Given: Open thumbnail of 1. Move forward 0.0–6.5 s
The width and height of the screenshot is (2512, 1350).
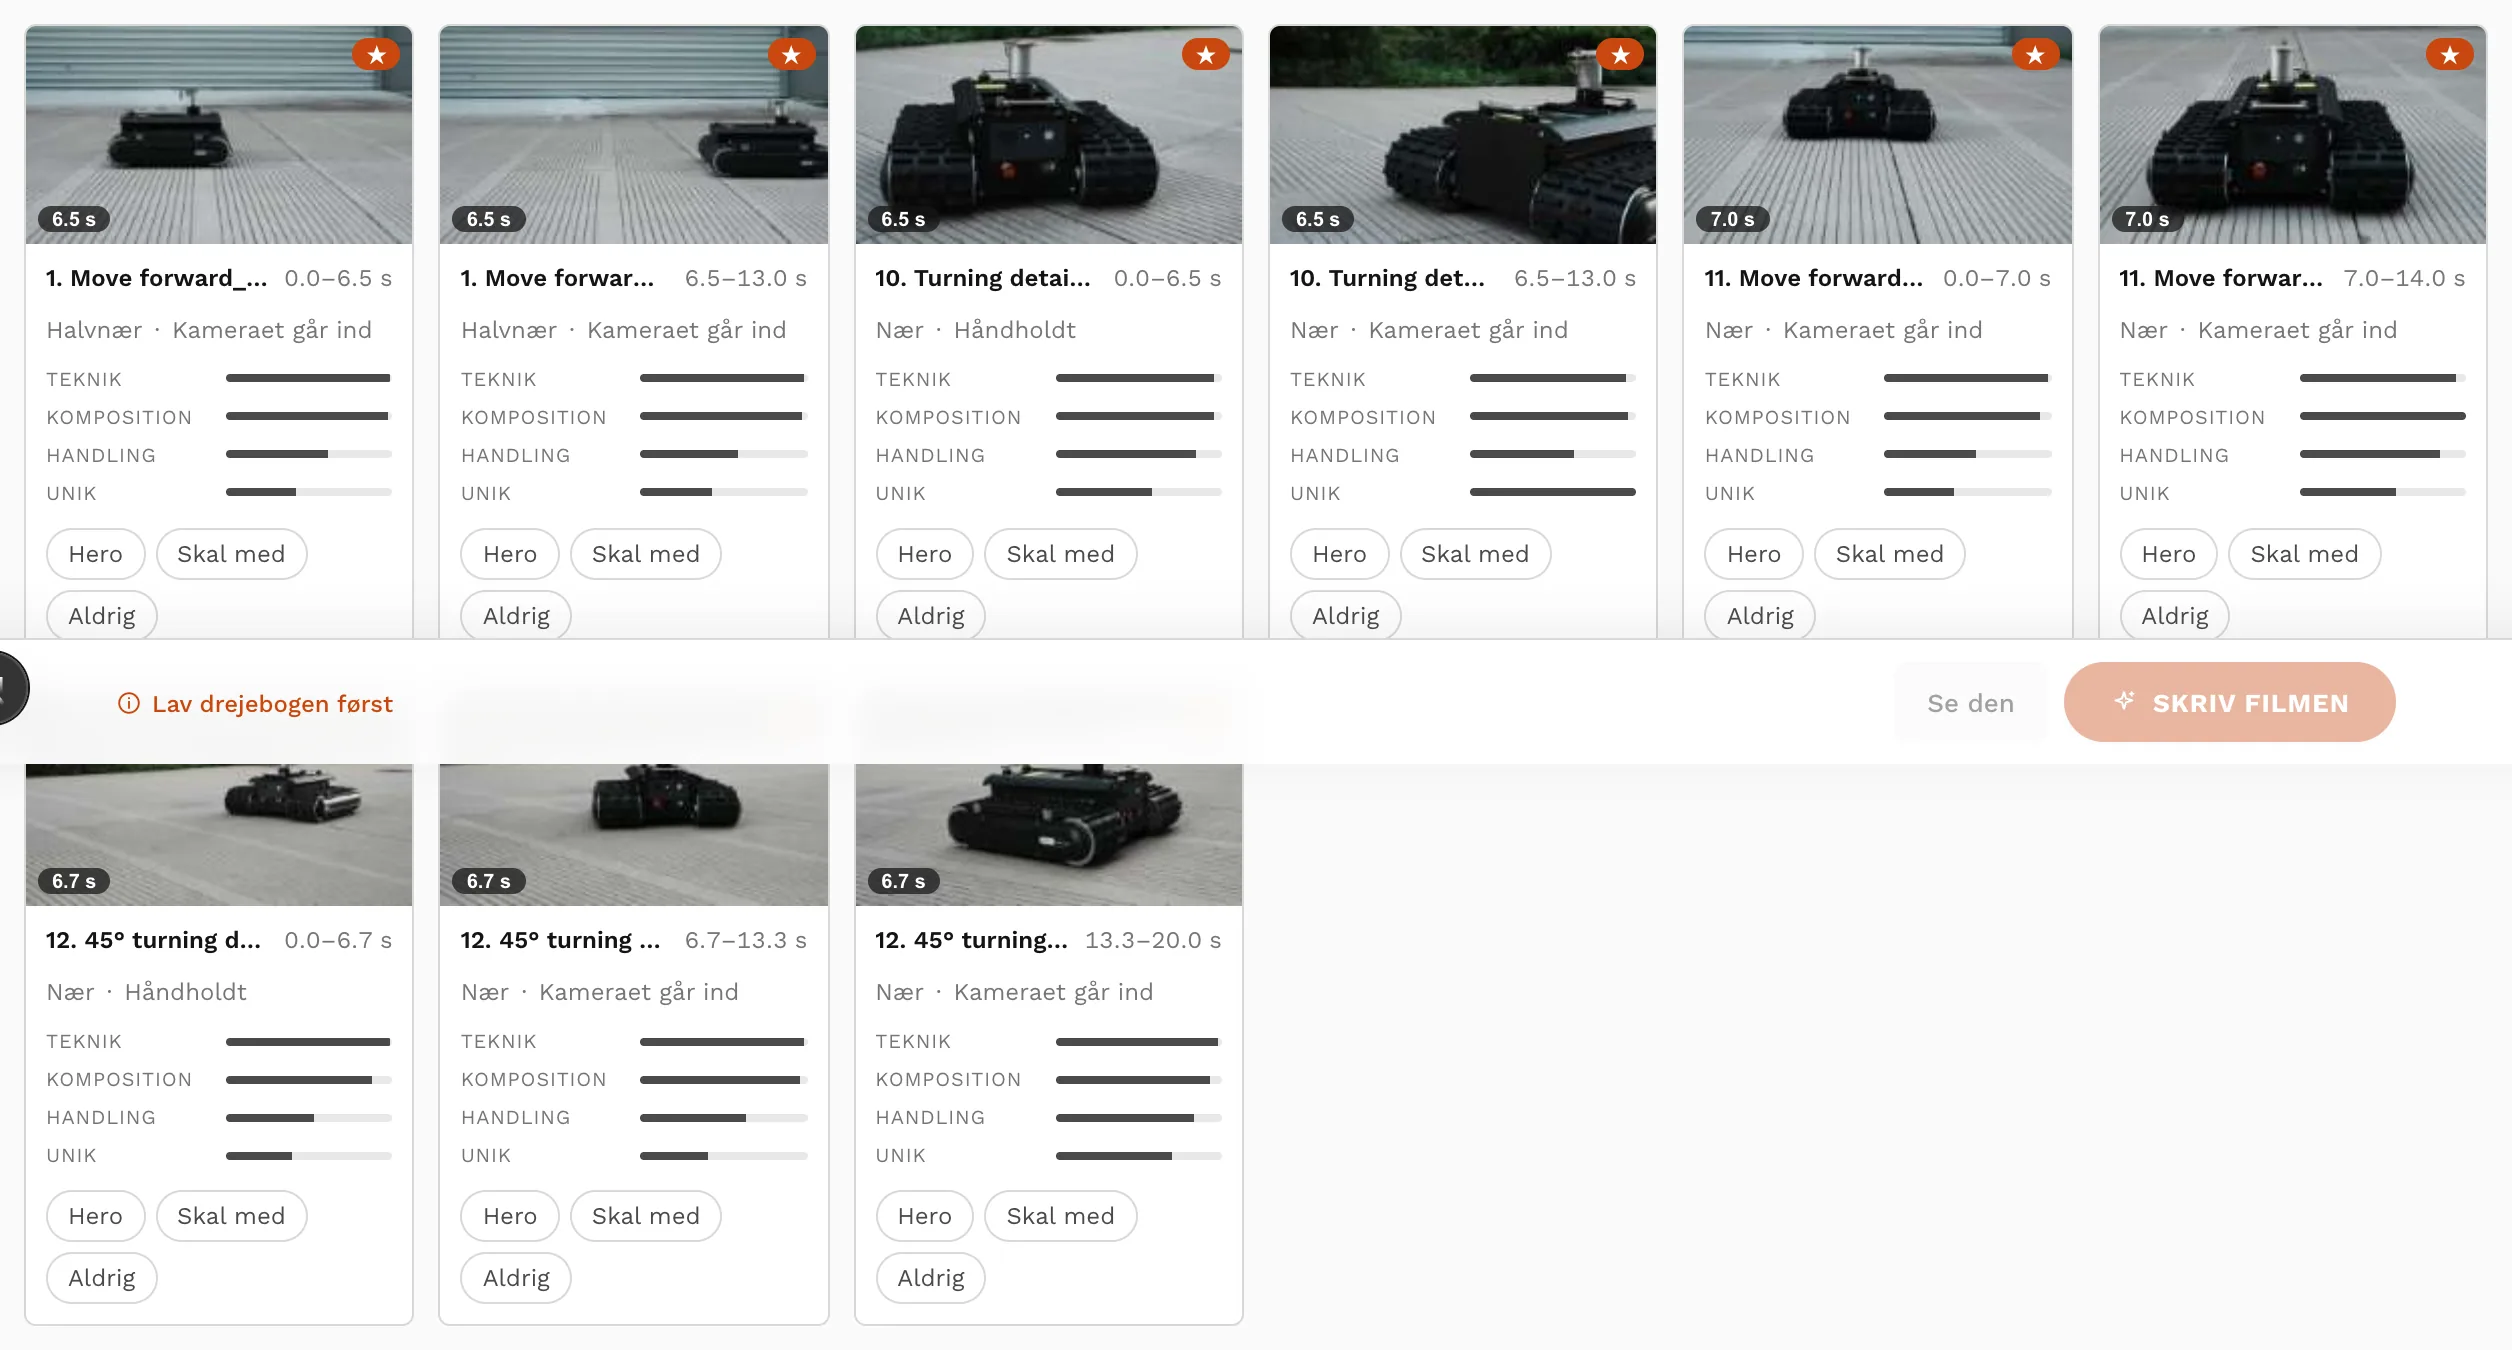Looking at the screenshot, I should tap(219, 135).
